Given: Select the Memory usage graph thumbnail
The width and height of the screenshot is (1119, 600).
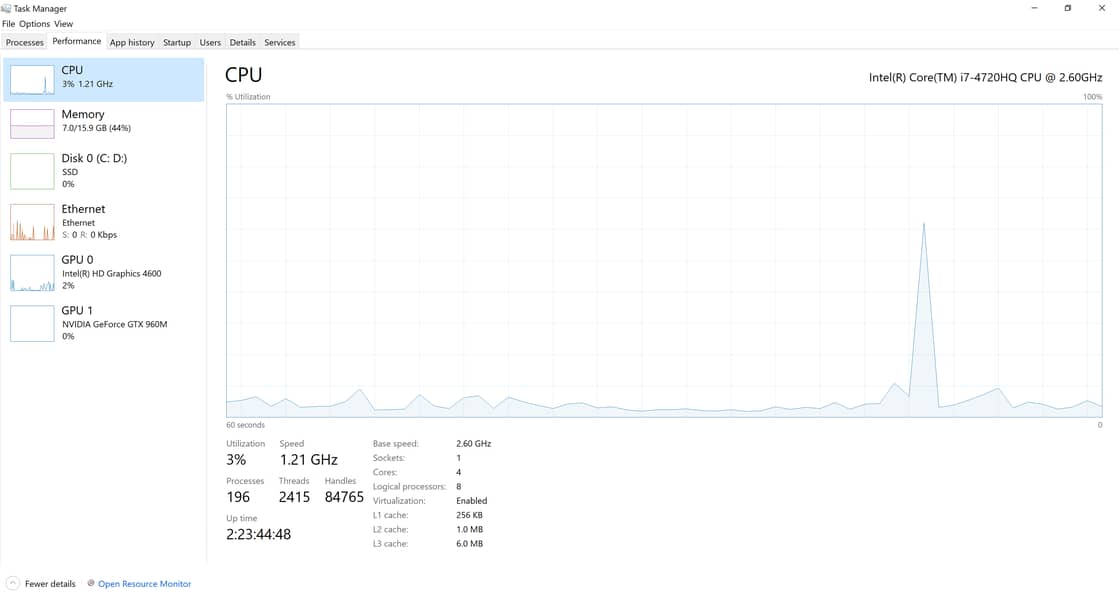Looking at the screenshot, I should pos(32,124).
